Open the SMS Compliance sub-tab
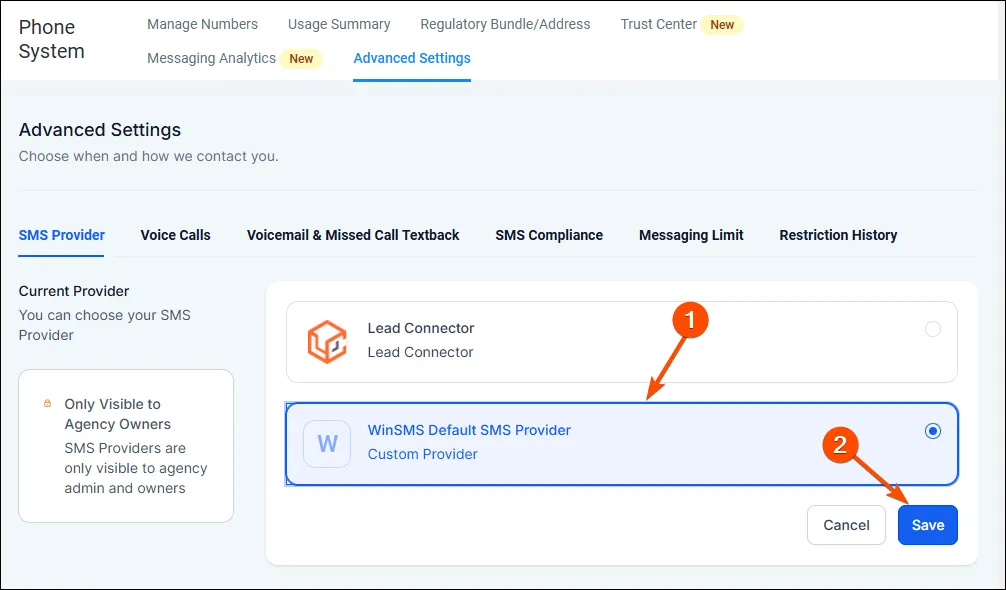1006x590 pixels. [x=549, y=235]
